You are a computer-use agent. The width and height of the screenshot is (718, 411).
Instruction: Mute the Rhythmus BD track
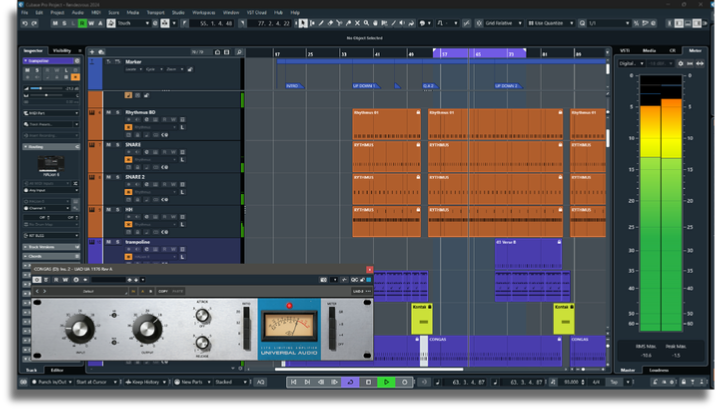point(109,113)
